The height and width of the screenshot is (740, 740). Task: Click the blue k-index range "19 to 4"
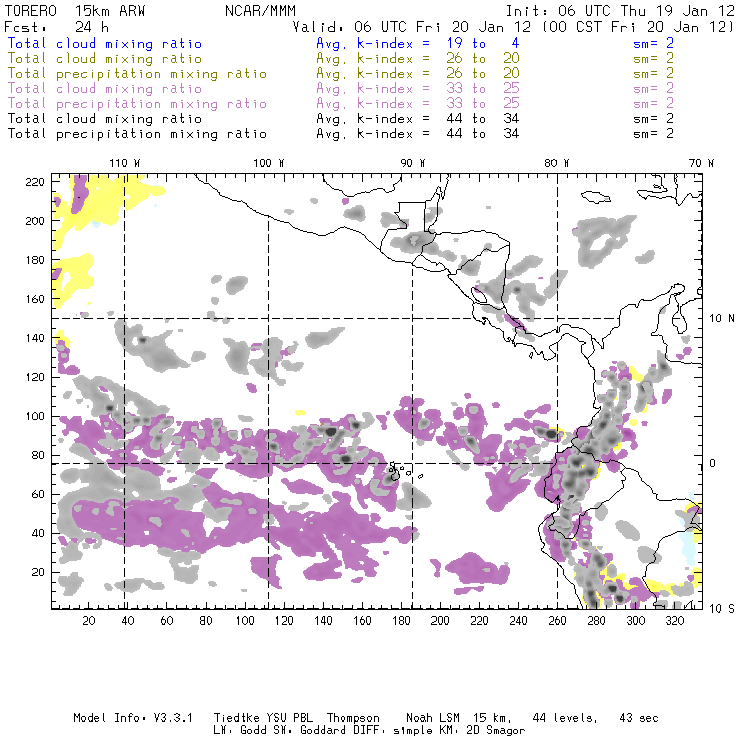(483, 43)
